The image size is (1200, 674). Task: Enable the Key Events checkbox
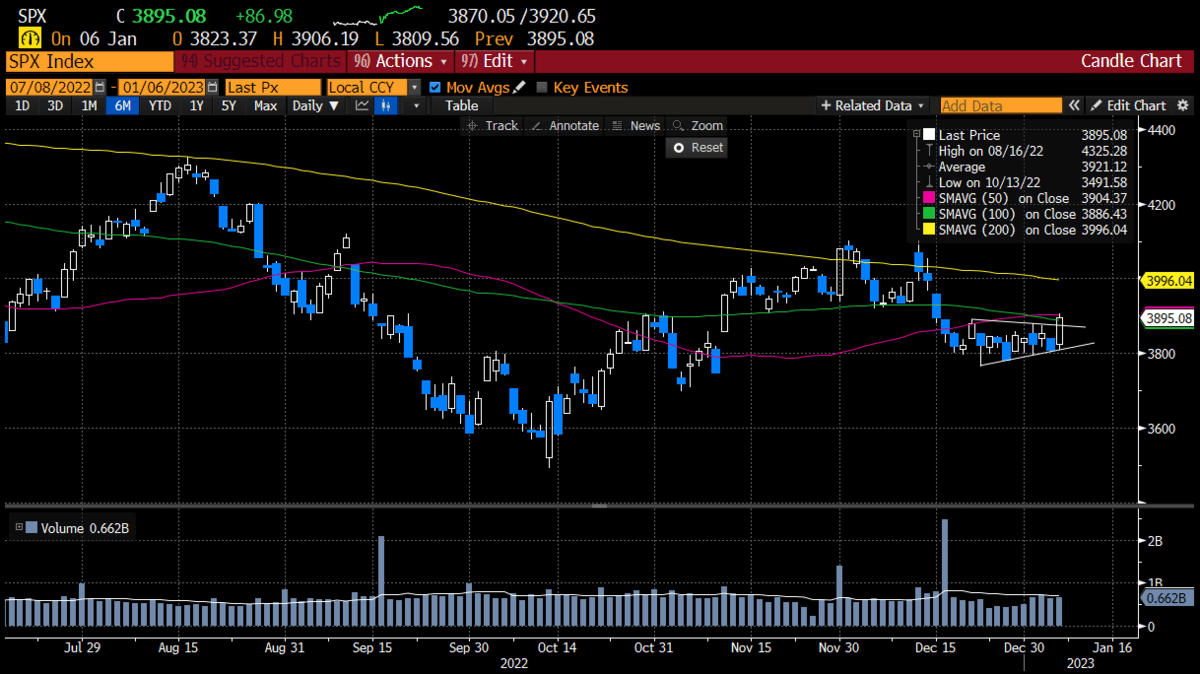pyautogui.click(x=543, y=87)
